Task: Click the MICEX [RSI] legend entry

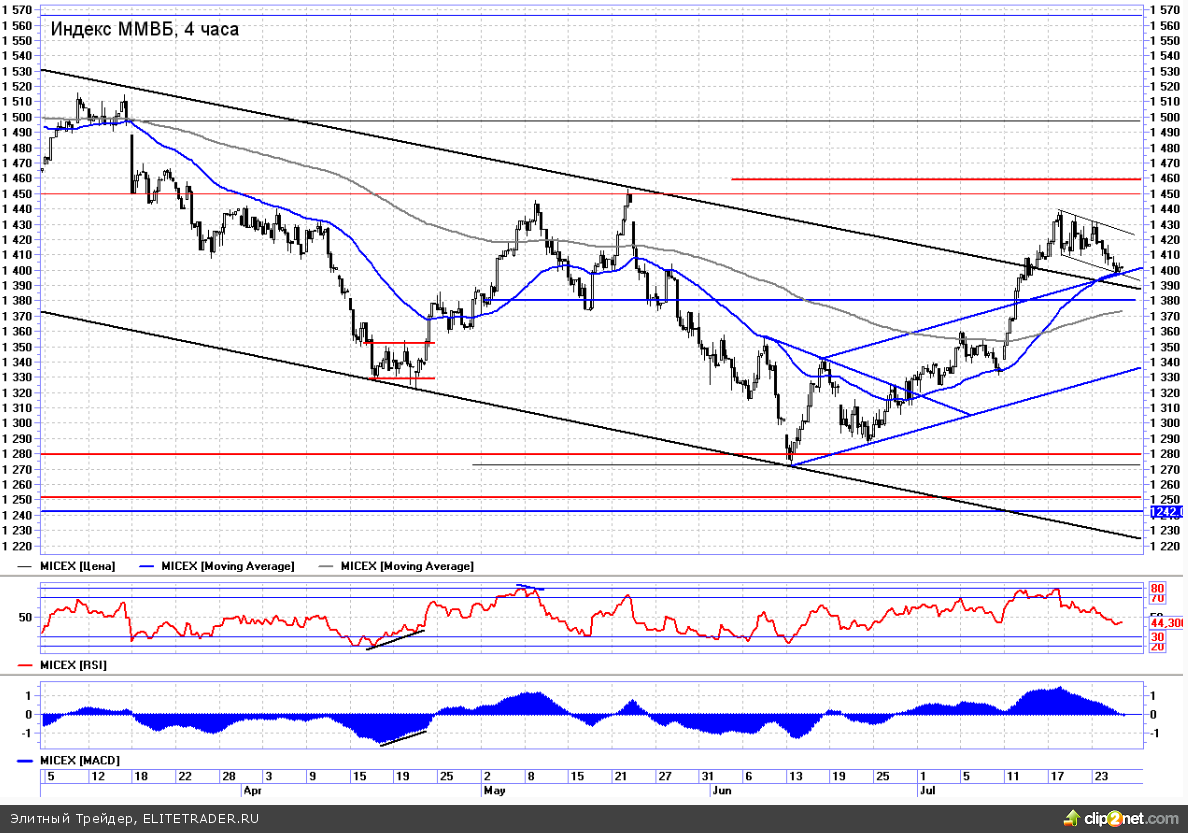Action: pyautogui.click(x=73, y=665)
